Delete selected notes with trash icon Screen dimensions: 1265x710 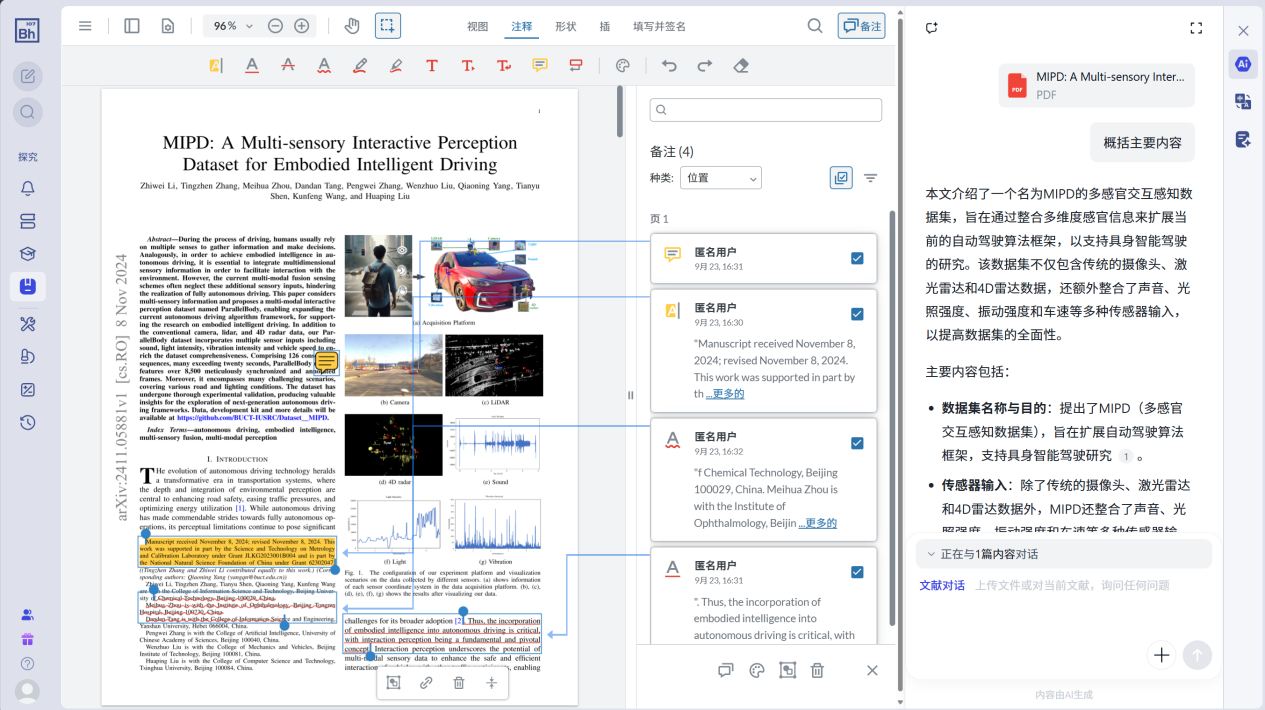pos(817,671)
